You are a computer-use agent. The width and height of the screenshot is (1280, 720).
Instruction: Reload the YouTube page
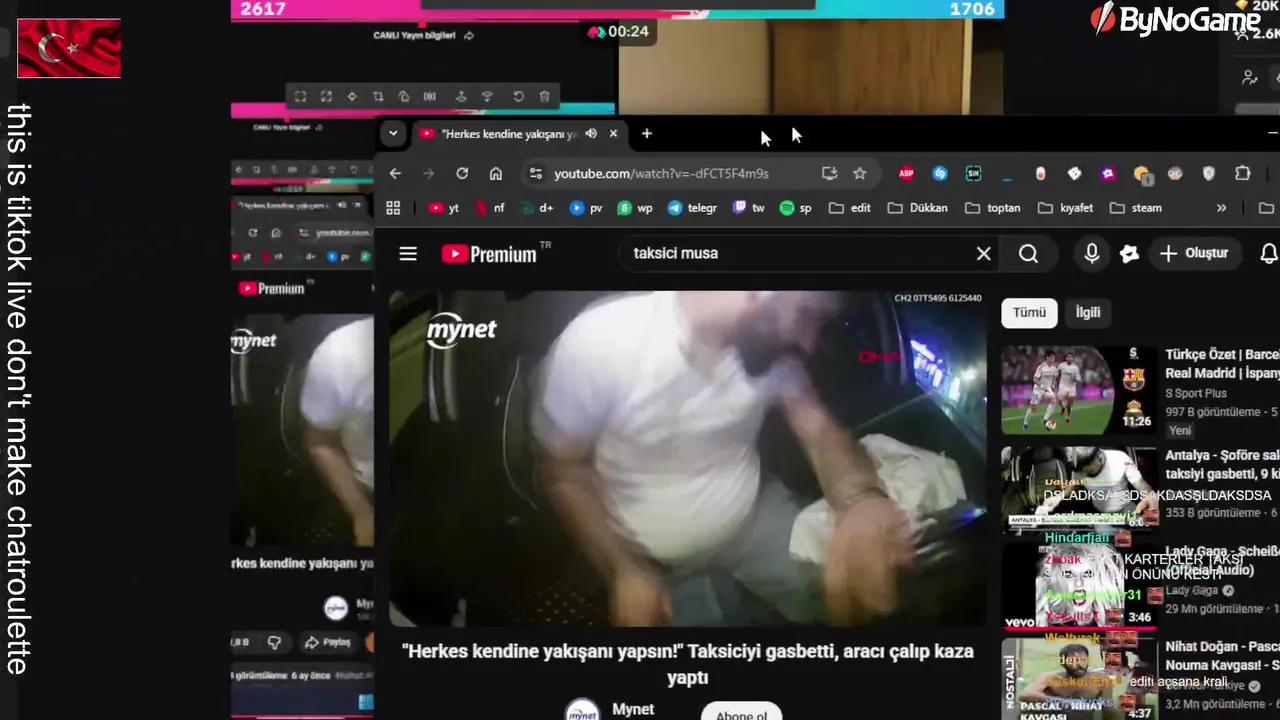(x=462, y=174)
